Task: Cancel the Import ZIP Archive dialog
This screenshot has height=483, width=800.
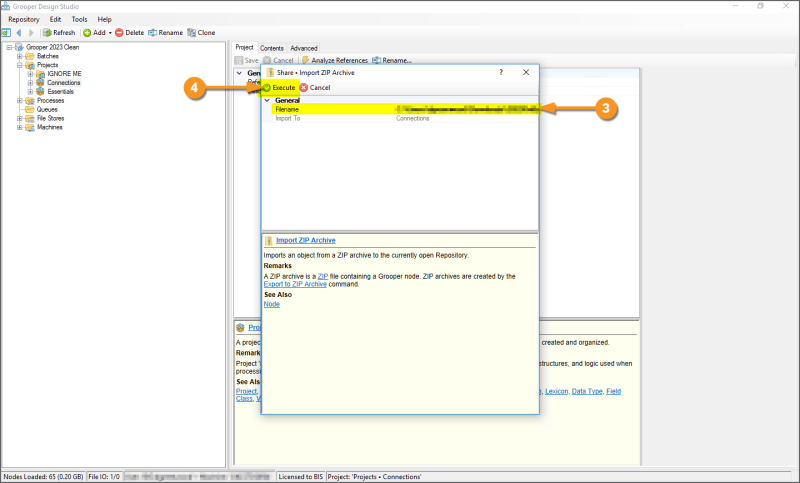Action: click(315, 88)
